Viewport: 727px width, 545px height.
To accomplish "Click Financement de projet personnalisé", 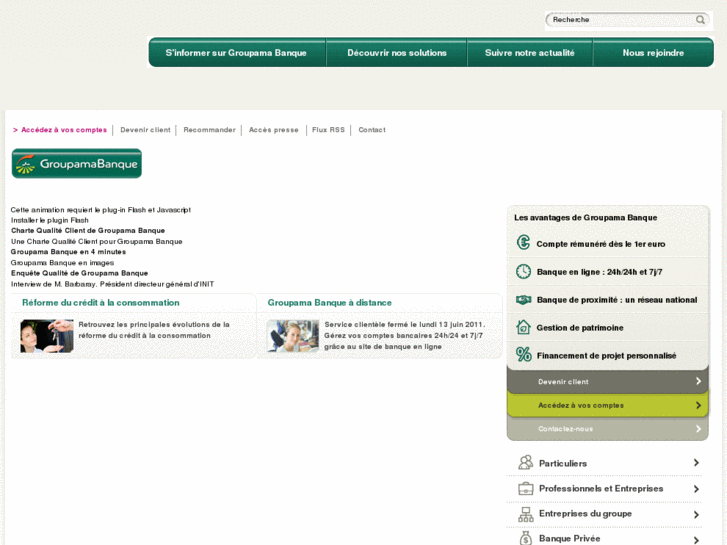I will pyautogui.click(x=606, y=355).
